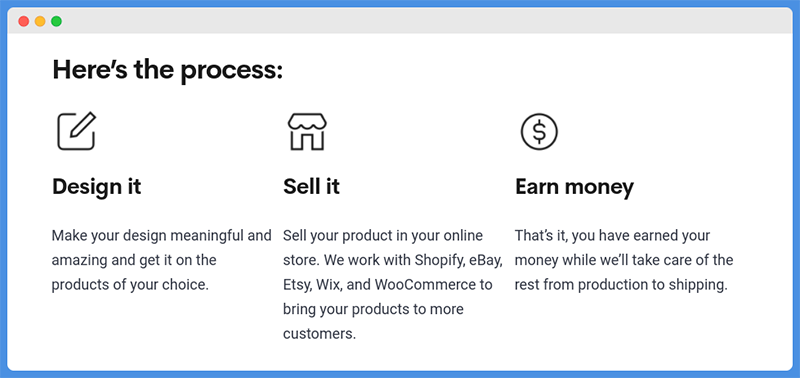Click the "Earn money" heading

(x=574, y=187)
